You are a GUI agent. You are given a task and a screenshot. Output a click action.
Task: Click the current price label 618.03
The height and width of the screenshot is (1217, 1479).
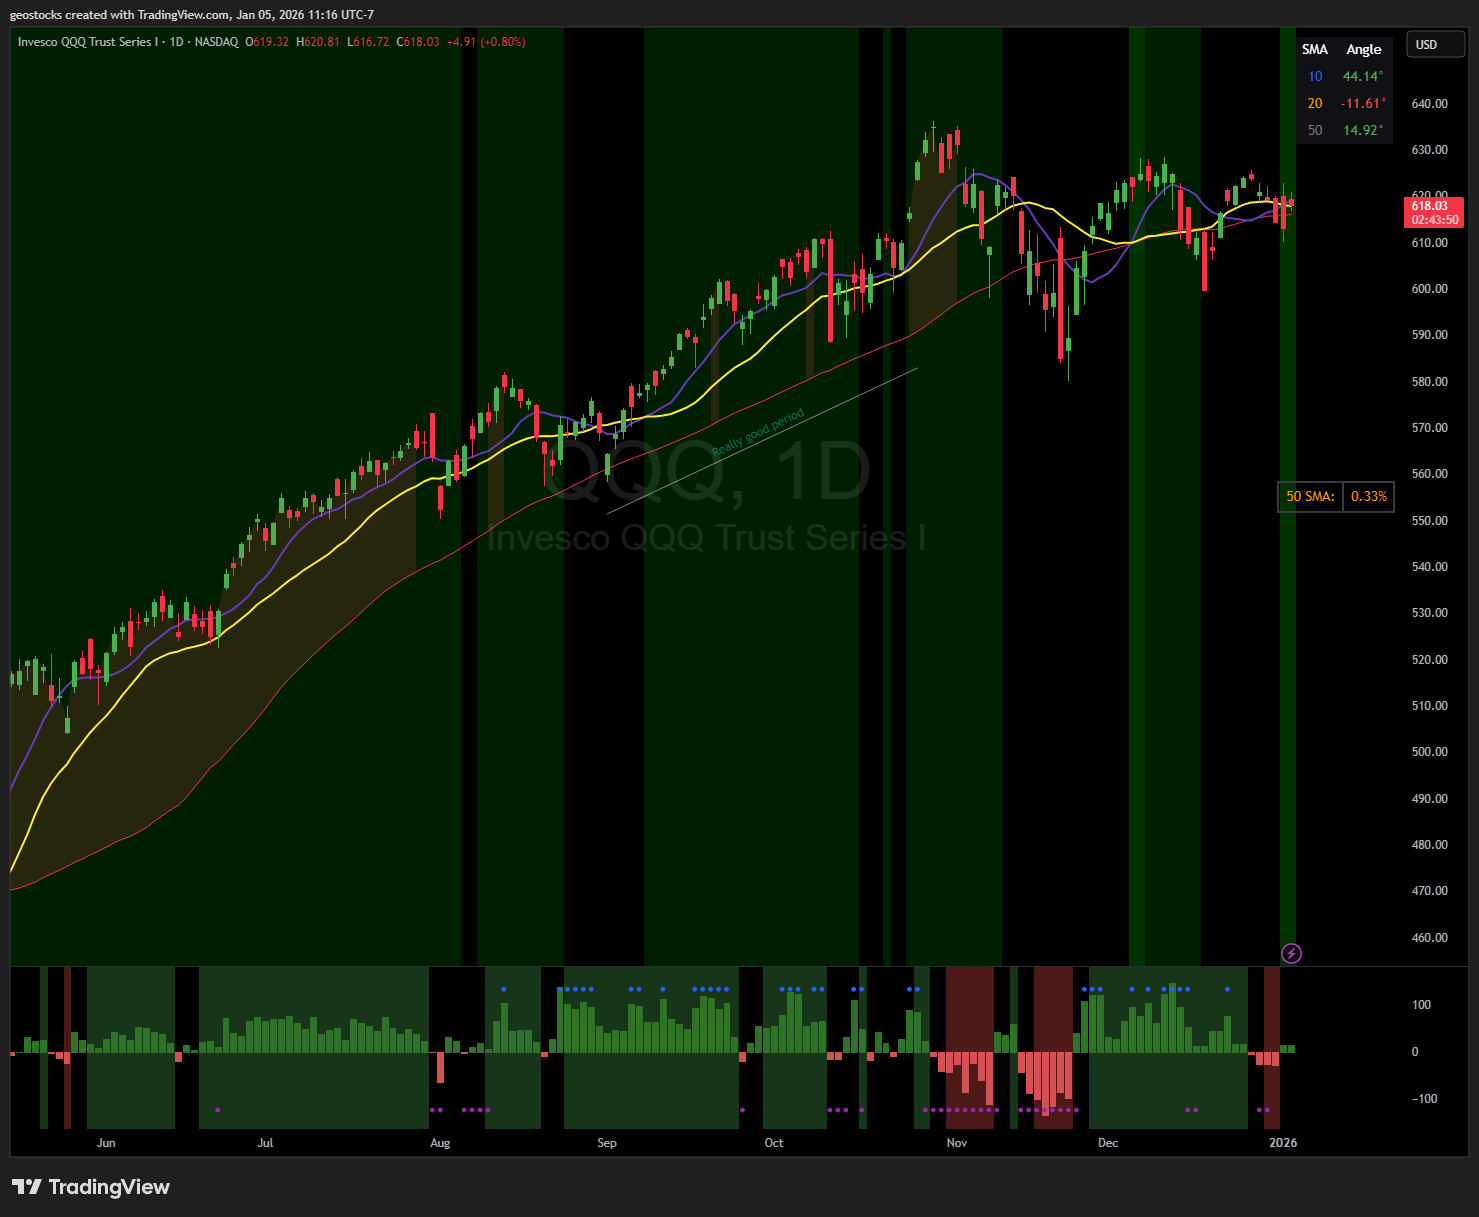pyautogui.click(x=1429, y=206)
